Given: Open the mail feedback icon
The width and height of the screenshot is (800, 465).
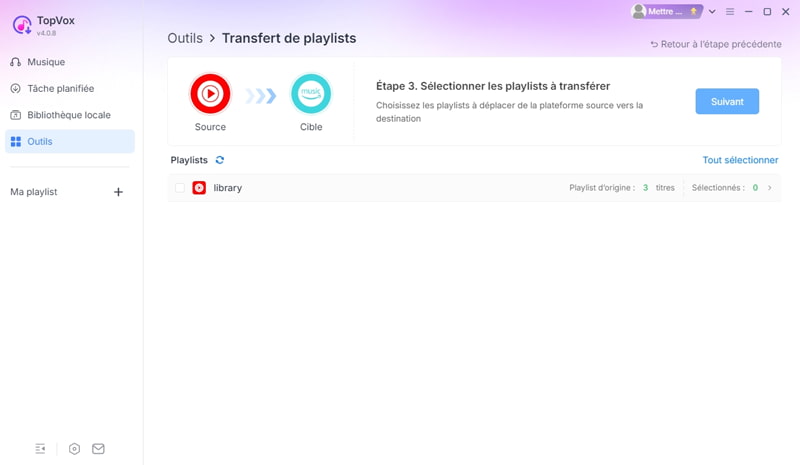Looking at the screenshot, I should tap(98, 449).
